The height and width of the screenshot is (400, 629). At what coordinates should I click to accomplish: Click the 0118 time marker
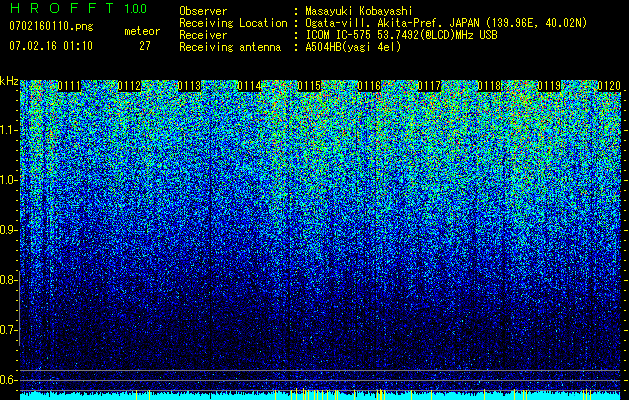(489, 86)
